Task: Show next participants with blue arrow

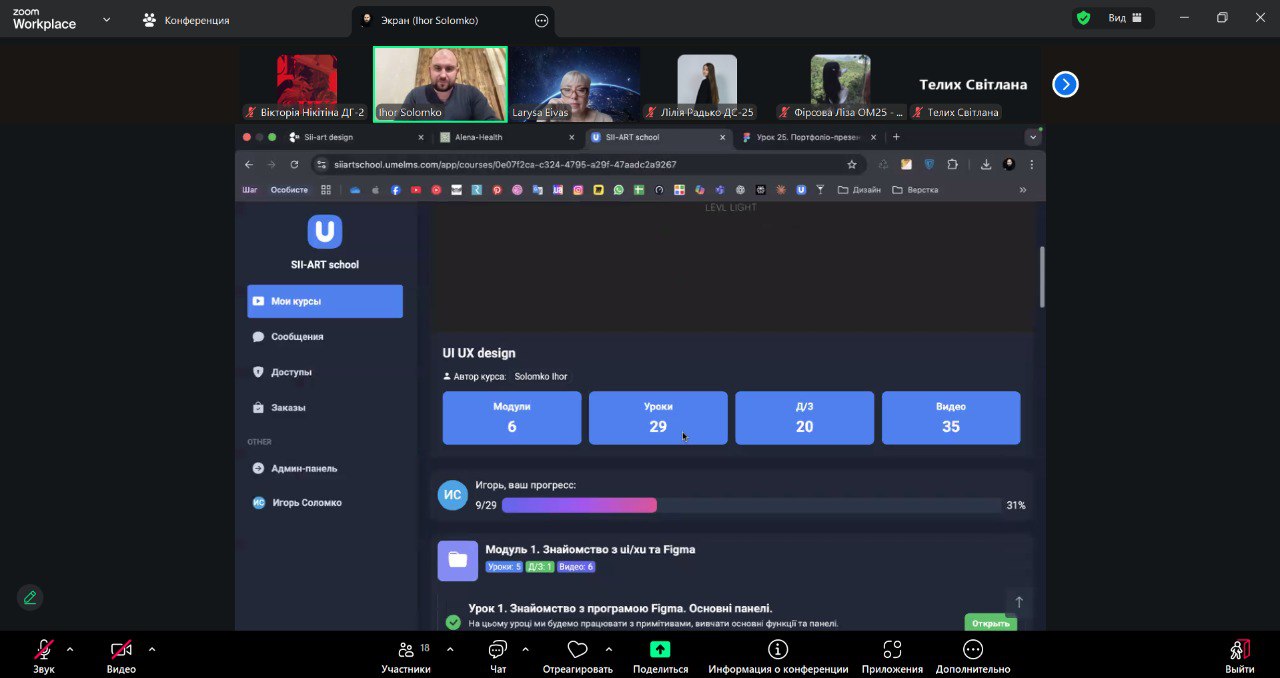Action: tap(1065, 85)
